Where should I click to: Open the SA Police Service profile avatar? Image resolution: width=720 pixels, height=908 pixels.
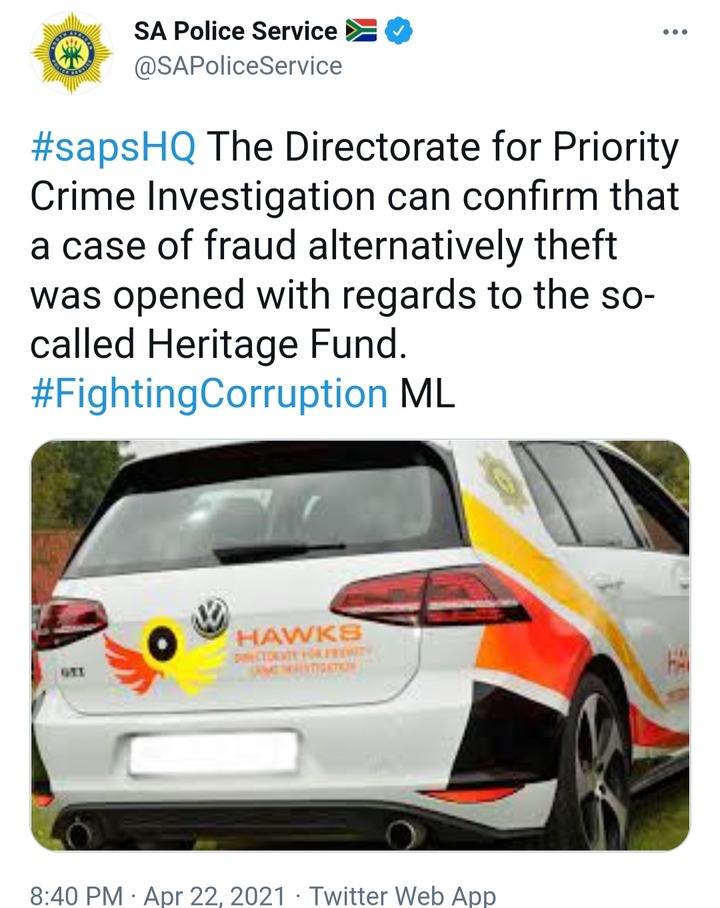(72, 53)
